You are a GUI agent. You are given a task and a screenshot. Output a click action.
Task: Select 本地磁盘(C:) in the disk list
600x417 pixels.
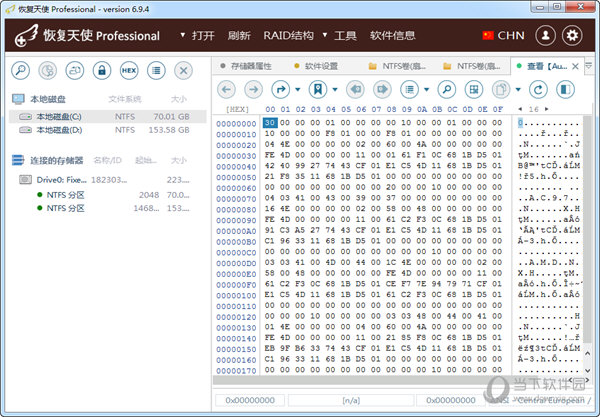point(108,116)
